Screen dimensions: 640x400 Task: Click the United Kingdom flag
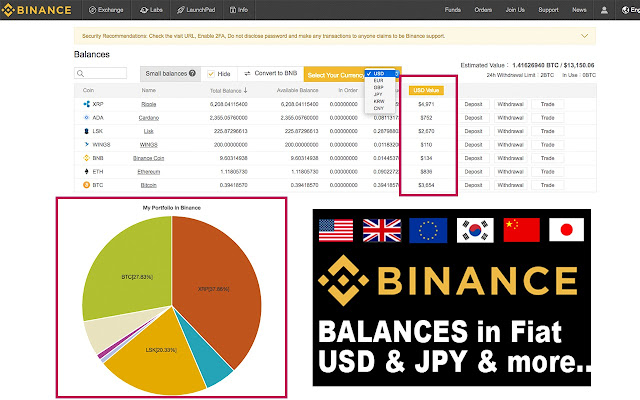point(382,230)
